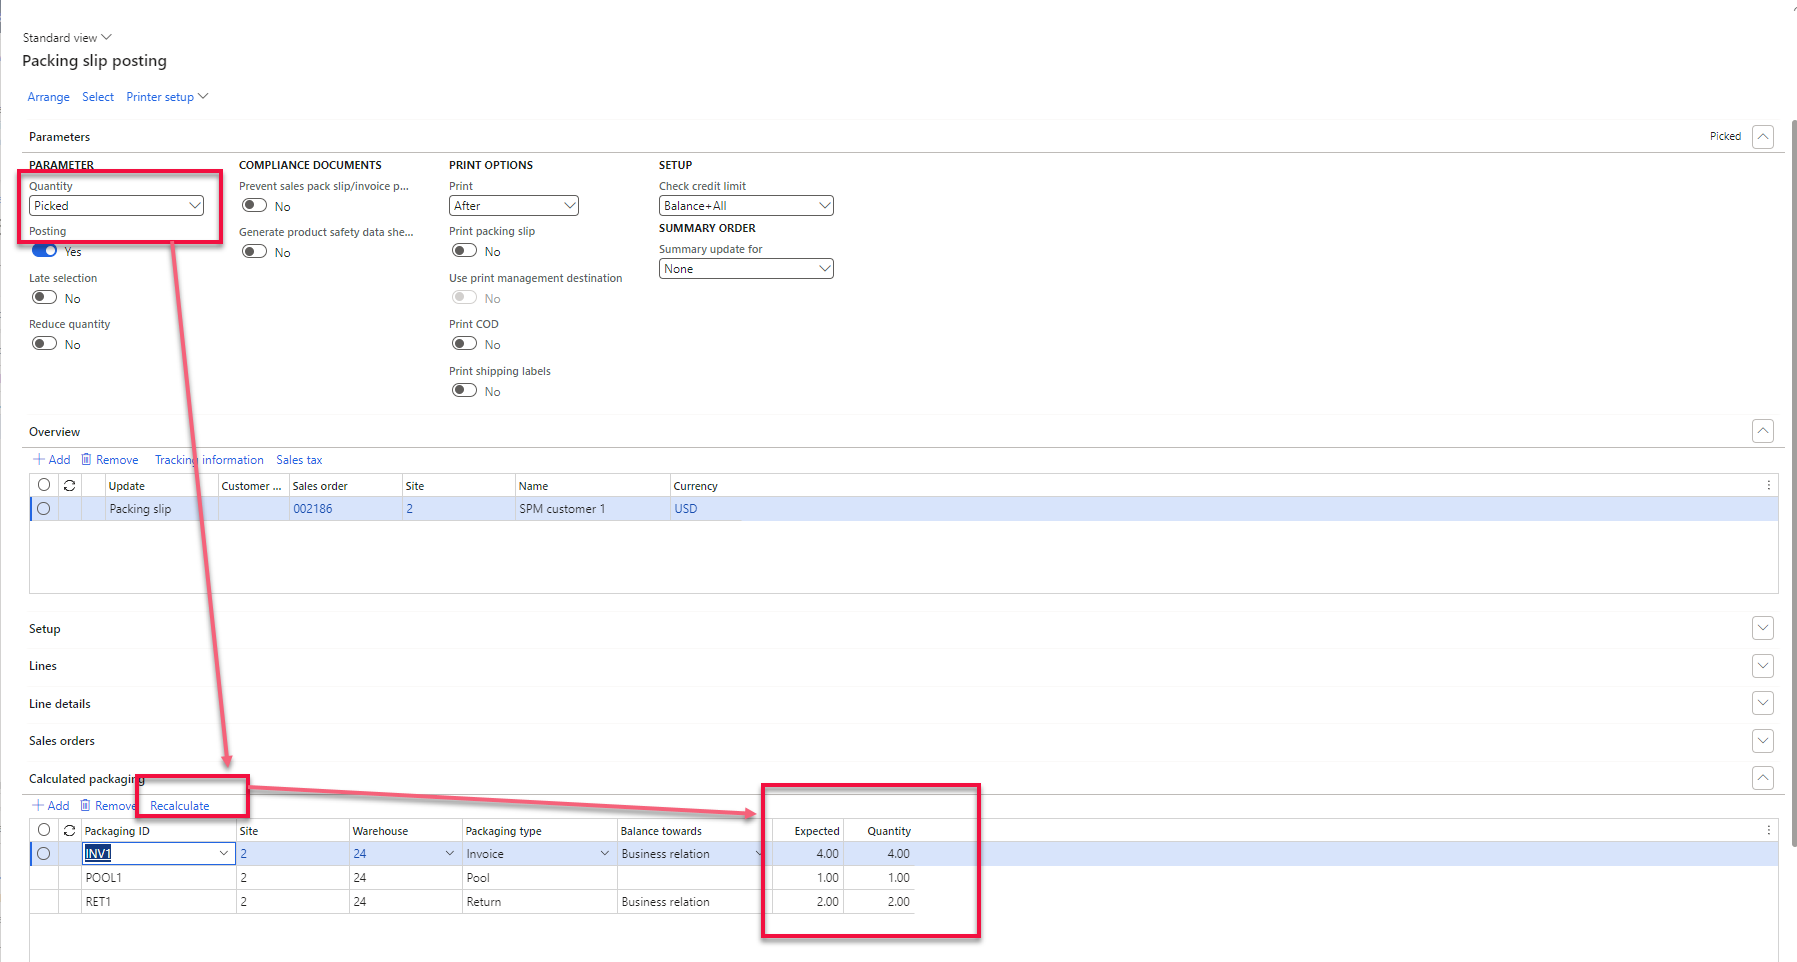
Task: Open Calculated packaging grid column options menu
Action: click(1768, 830)
